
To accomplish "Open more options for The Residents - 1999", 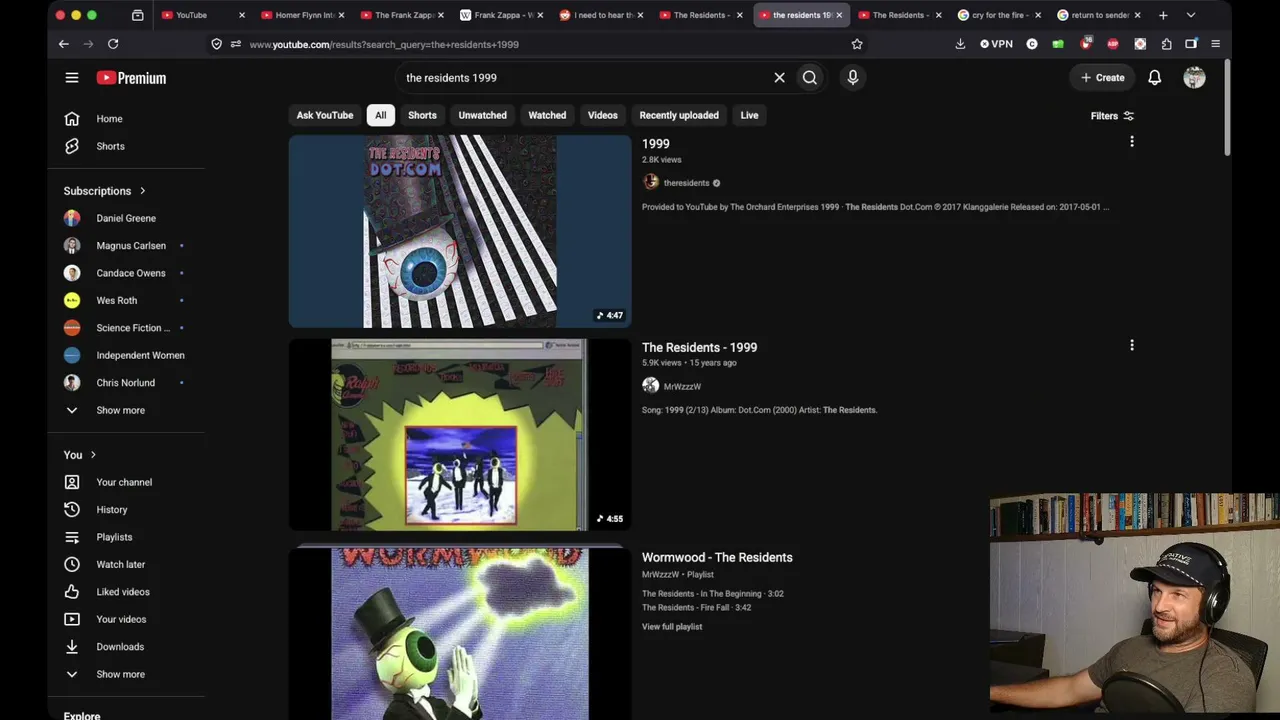I will [x=1132, y=346].
